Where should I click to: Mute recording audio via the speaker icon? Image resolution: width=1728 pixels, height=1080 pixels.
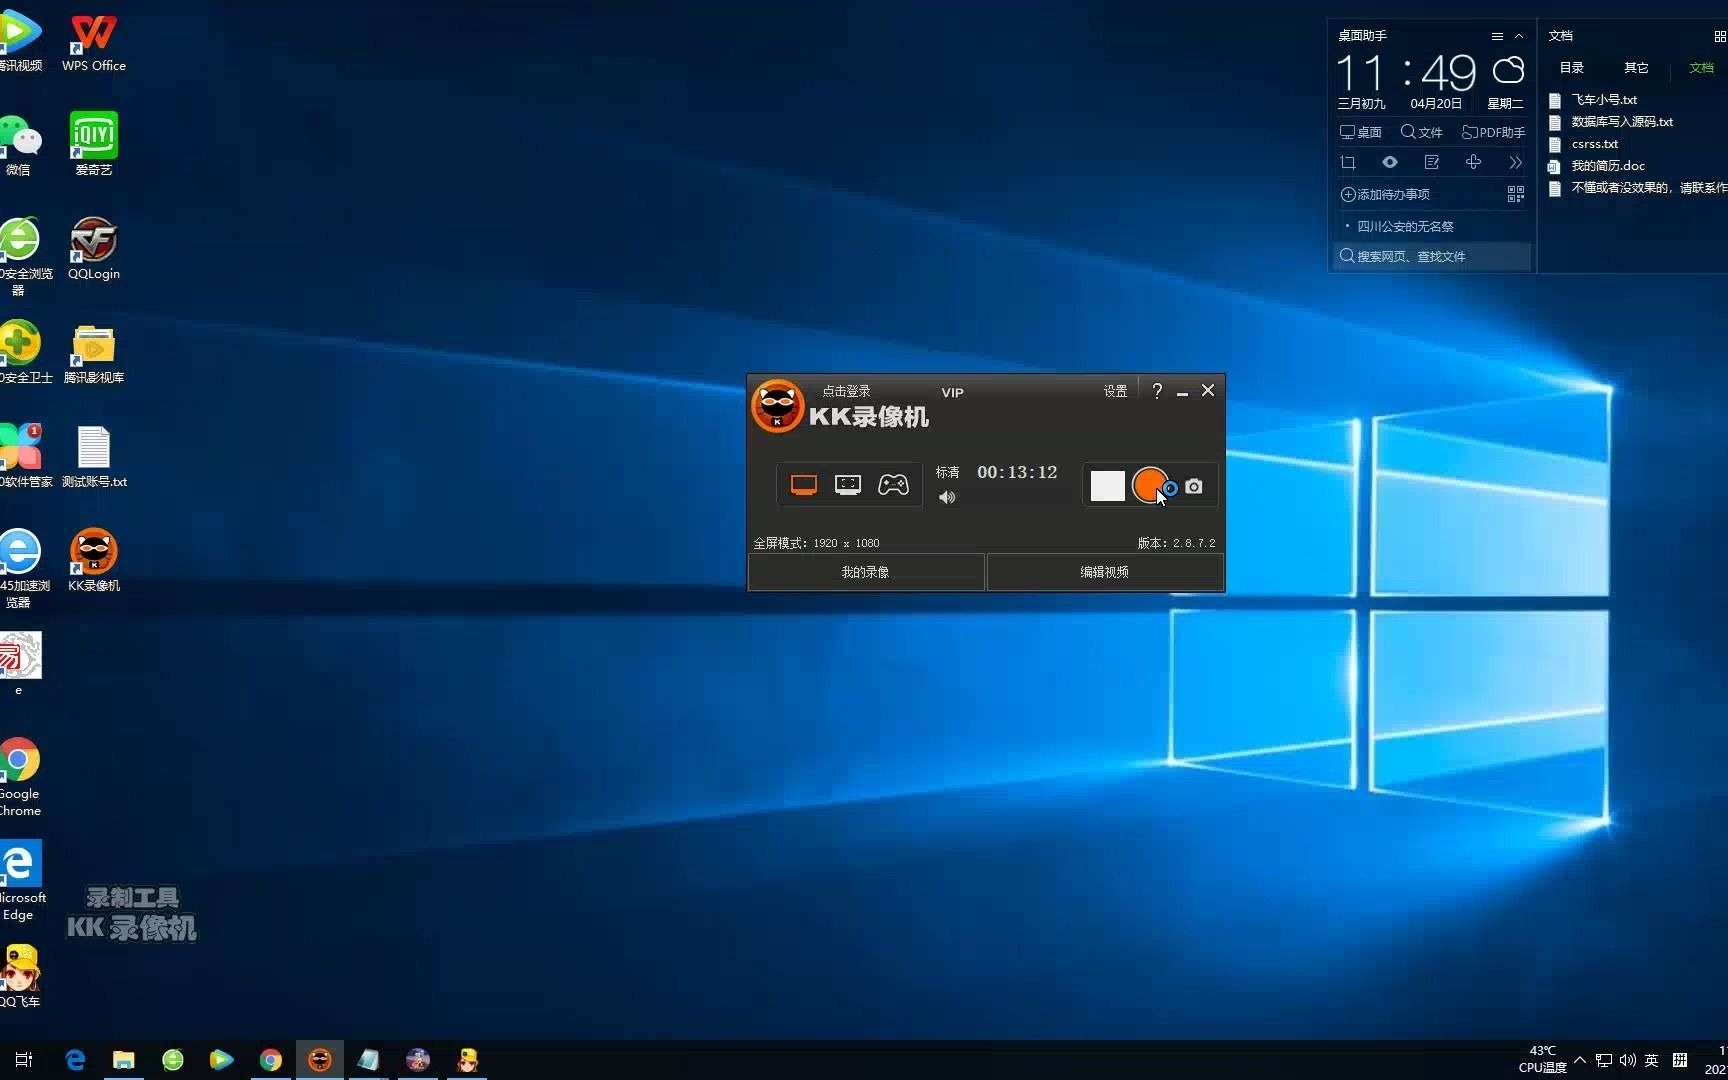(x=946, y=496)
